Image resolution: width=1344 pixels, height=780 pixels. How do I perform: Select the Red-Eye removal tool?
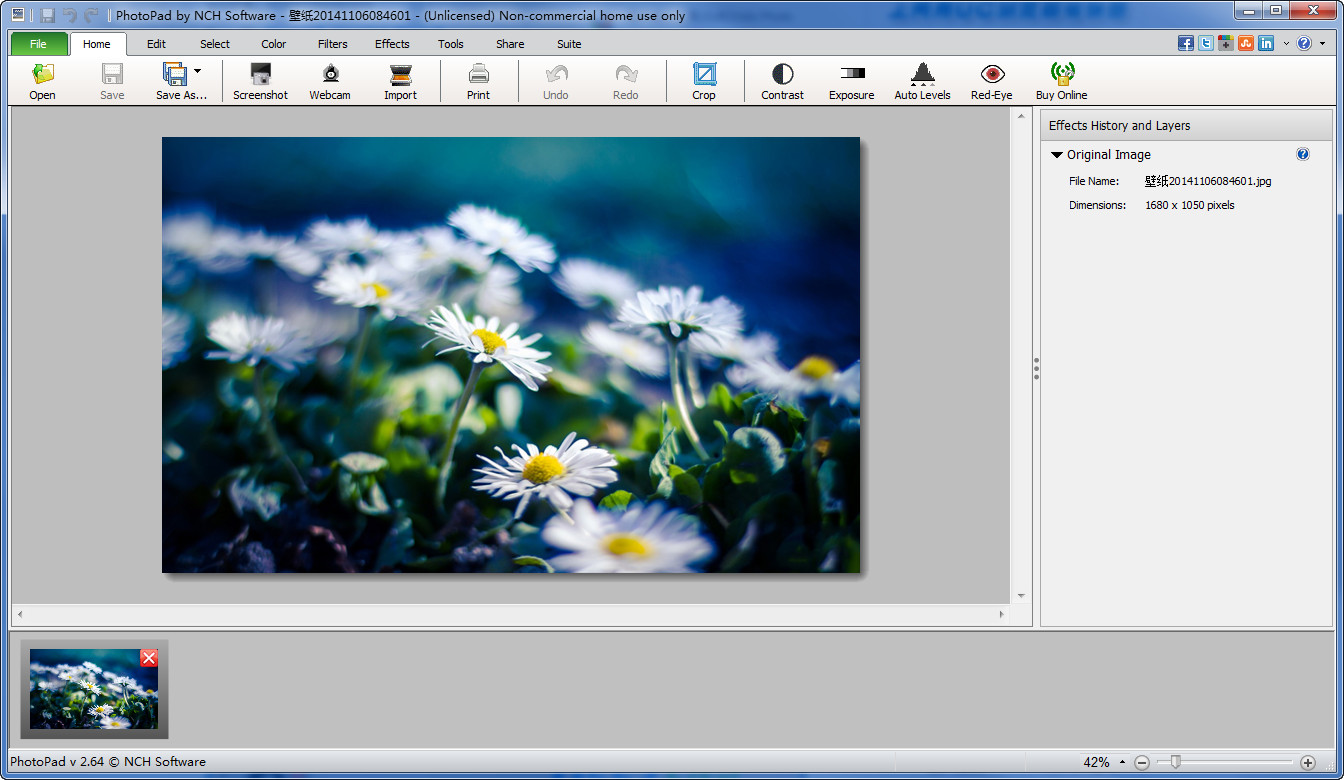(991, 81)
